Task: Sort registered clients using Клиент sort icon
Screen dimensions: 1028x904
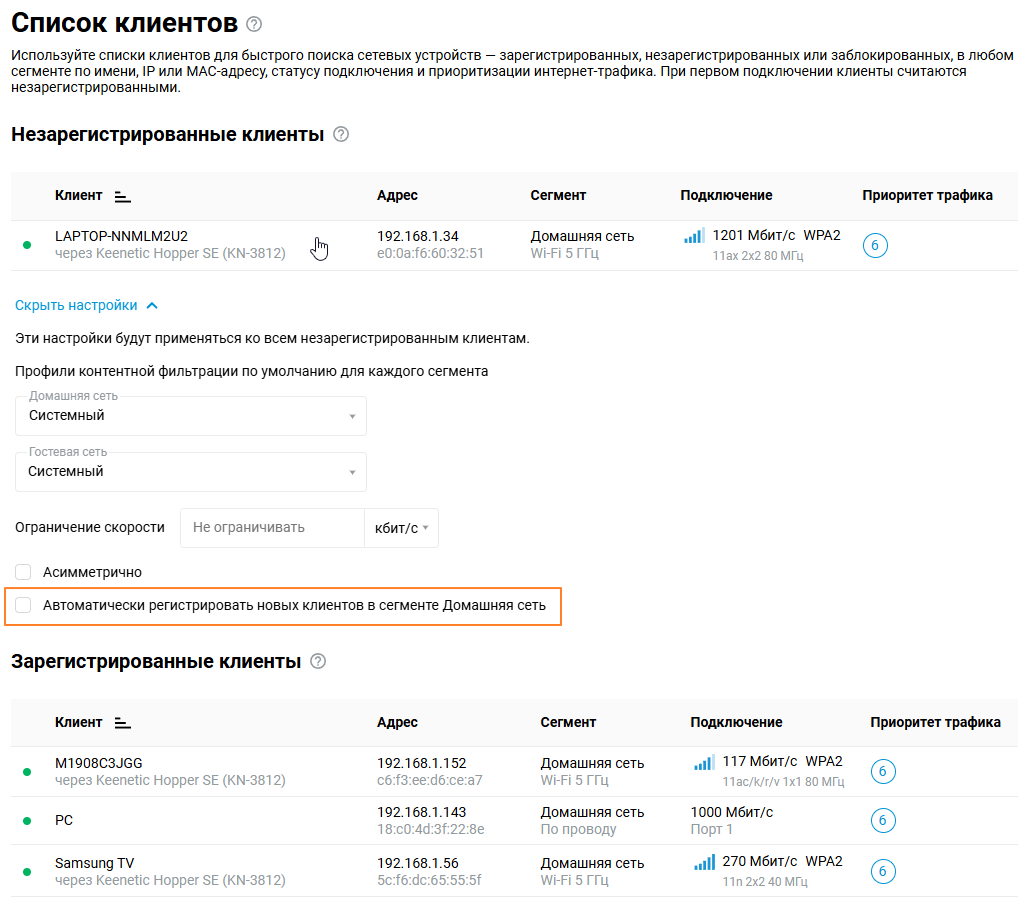Action: pos(123,722)
